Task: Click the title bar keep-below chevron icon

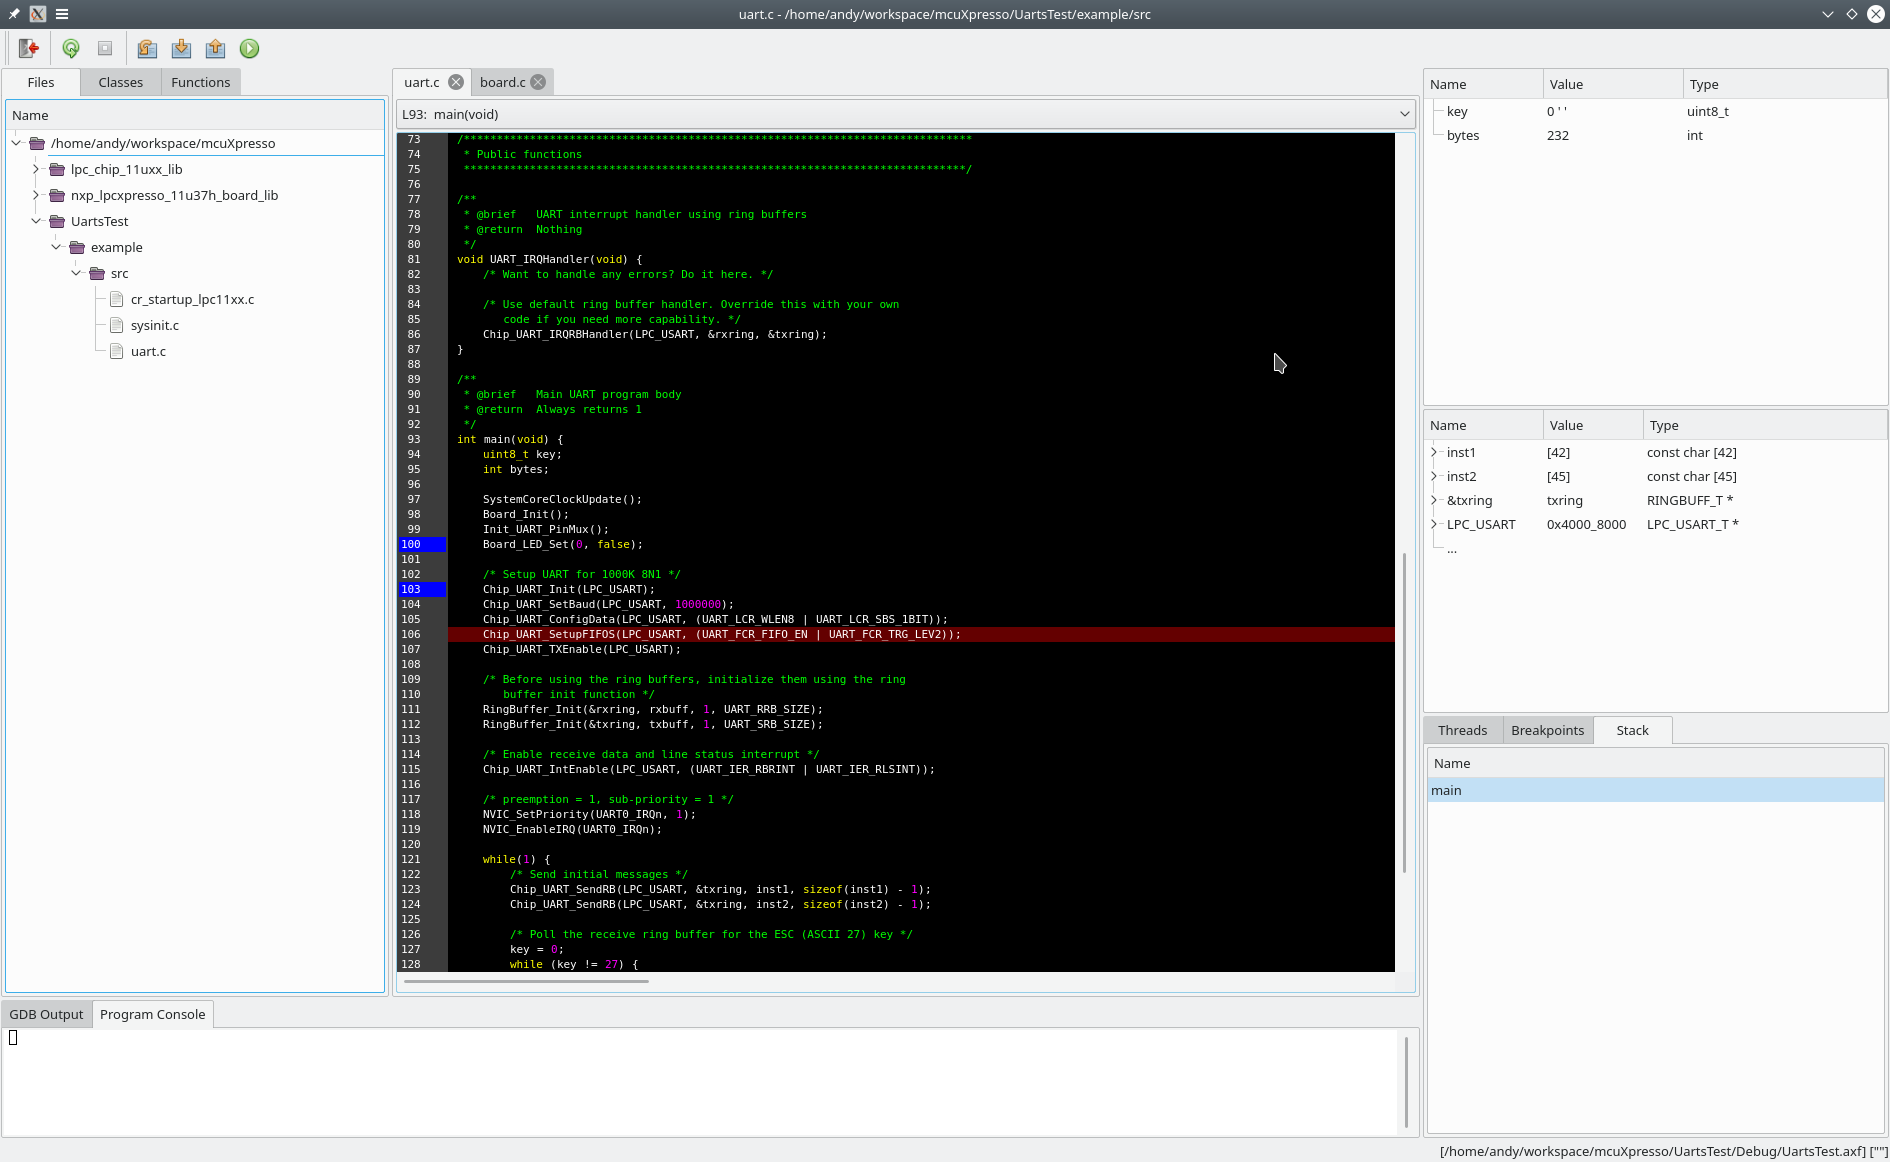Action: 1828,14
